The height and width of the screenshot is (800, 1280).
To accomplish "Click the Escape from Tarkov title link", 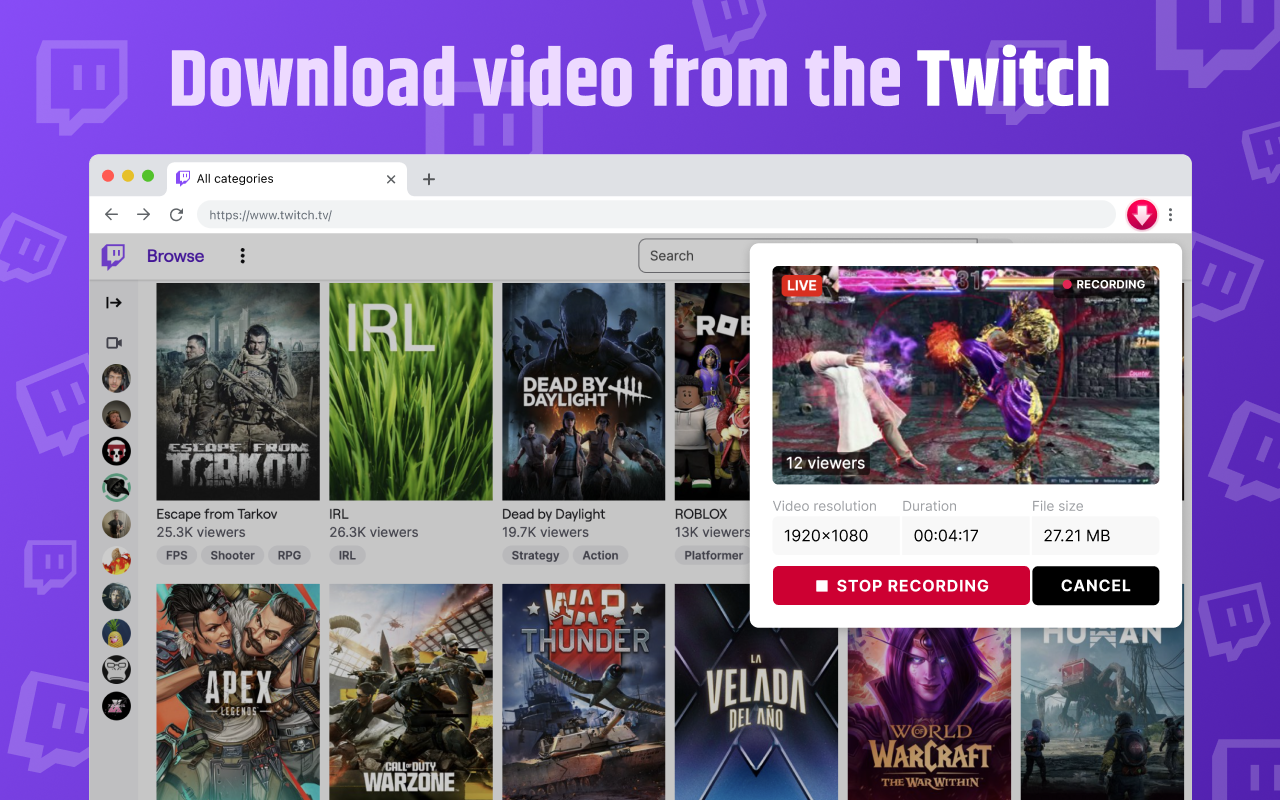I will [x=217, y=514].
